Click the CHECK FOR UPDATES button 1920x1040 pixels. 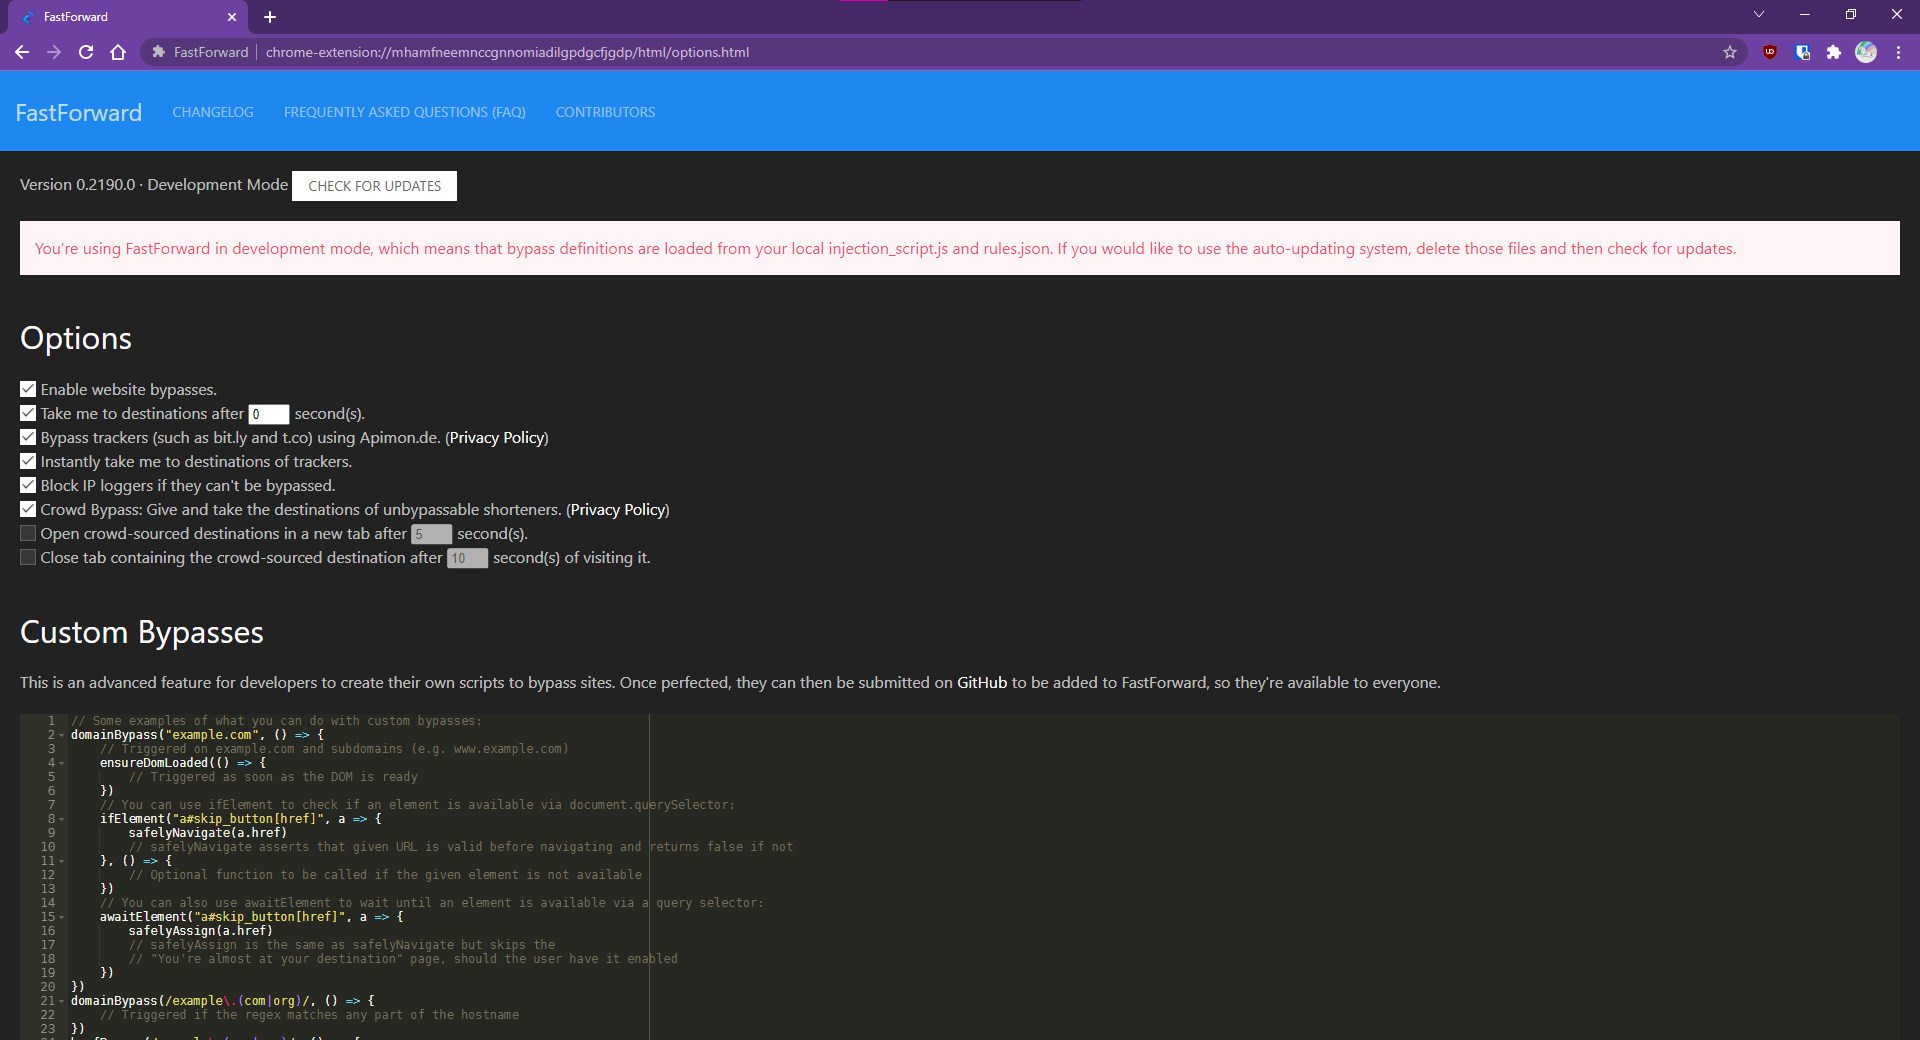tap(374, 186)
